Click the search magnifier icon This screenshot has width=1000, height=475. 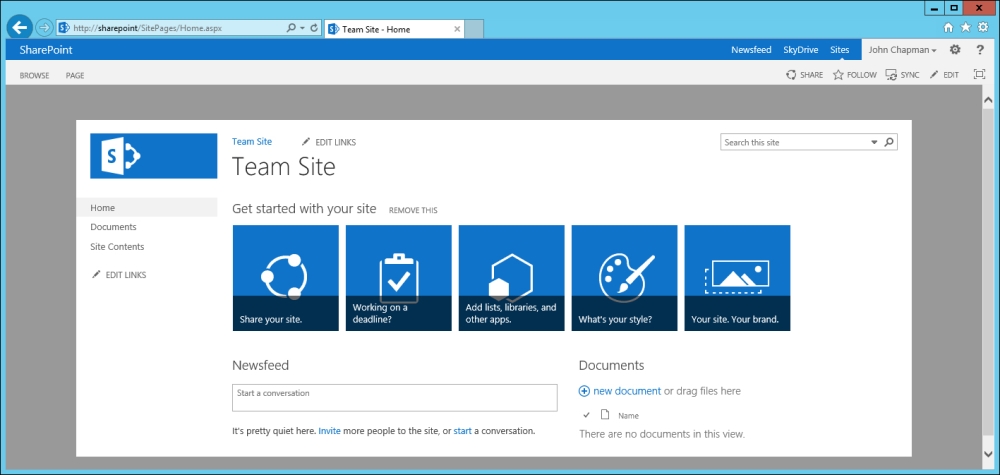pos(889,142)
